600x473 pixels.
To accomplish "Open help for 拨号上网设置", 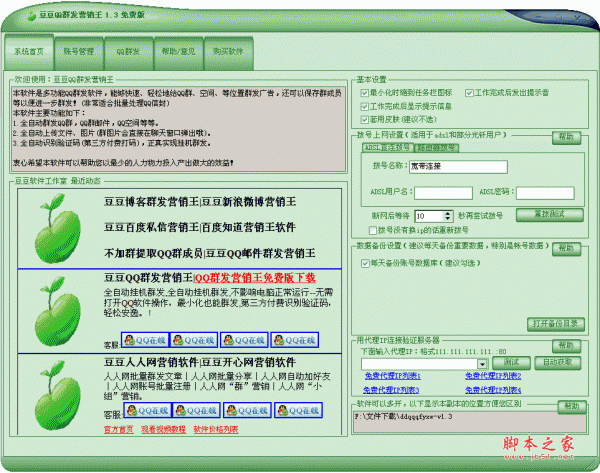I will 566,138.
